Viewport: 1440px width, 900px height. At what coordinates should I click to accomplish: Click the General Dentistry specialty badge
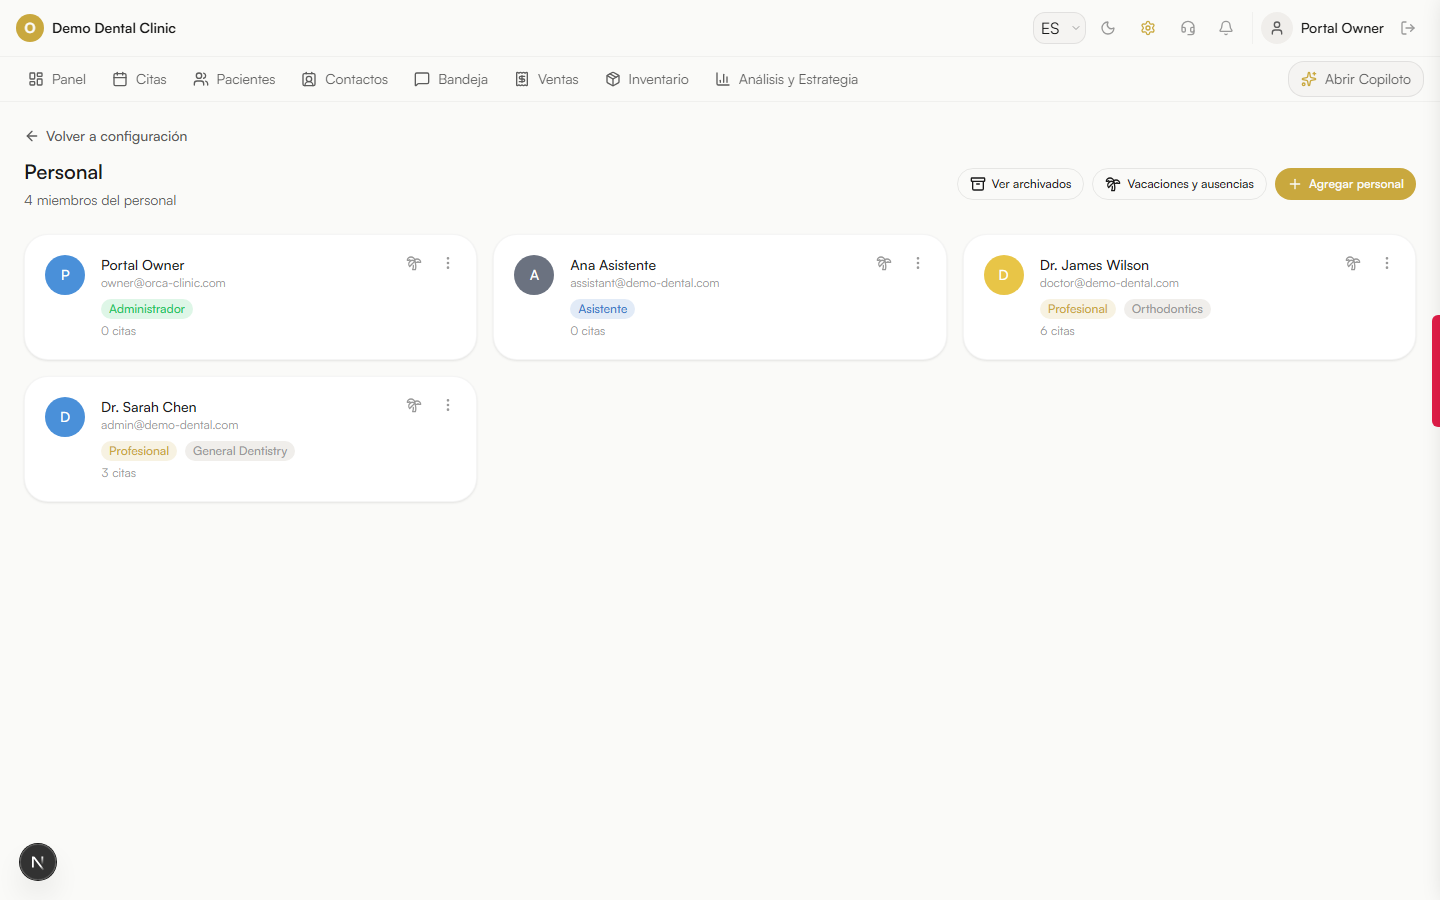pos(240,451)
